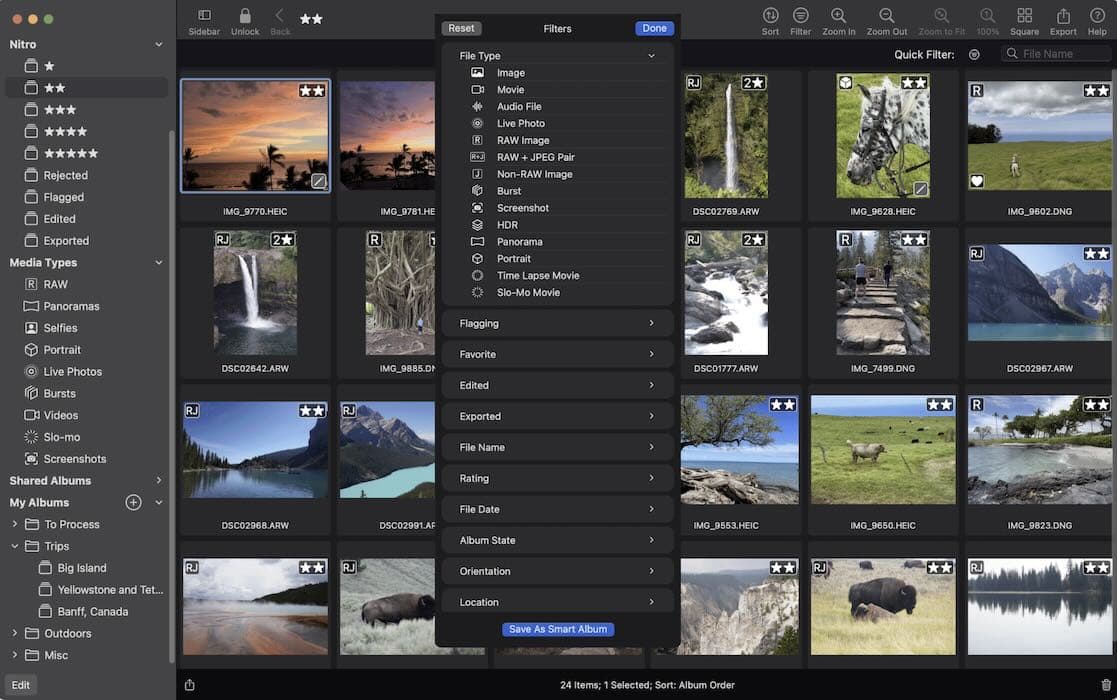This screenshot has width=1117, height=700.
Task: Click the share icon in the bottom bar
Action: (190, 684)
